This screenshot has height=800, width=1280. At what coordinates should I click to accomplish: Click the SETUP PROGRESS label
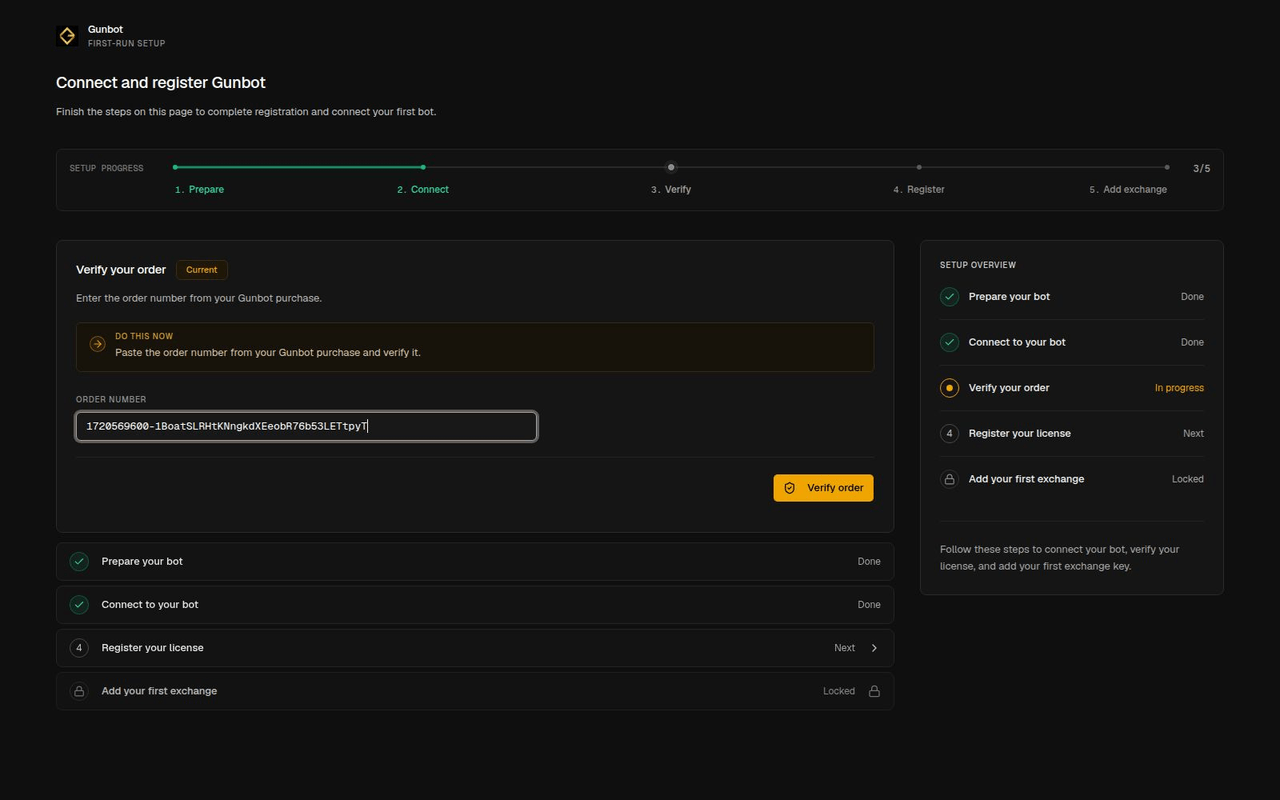(x=106, y=168)
